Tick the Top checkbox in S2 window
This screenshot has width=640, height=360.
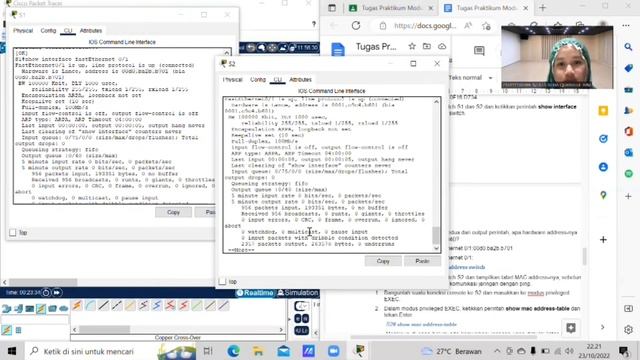coord(222,282)
